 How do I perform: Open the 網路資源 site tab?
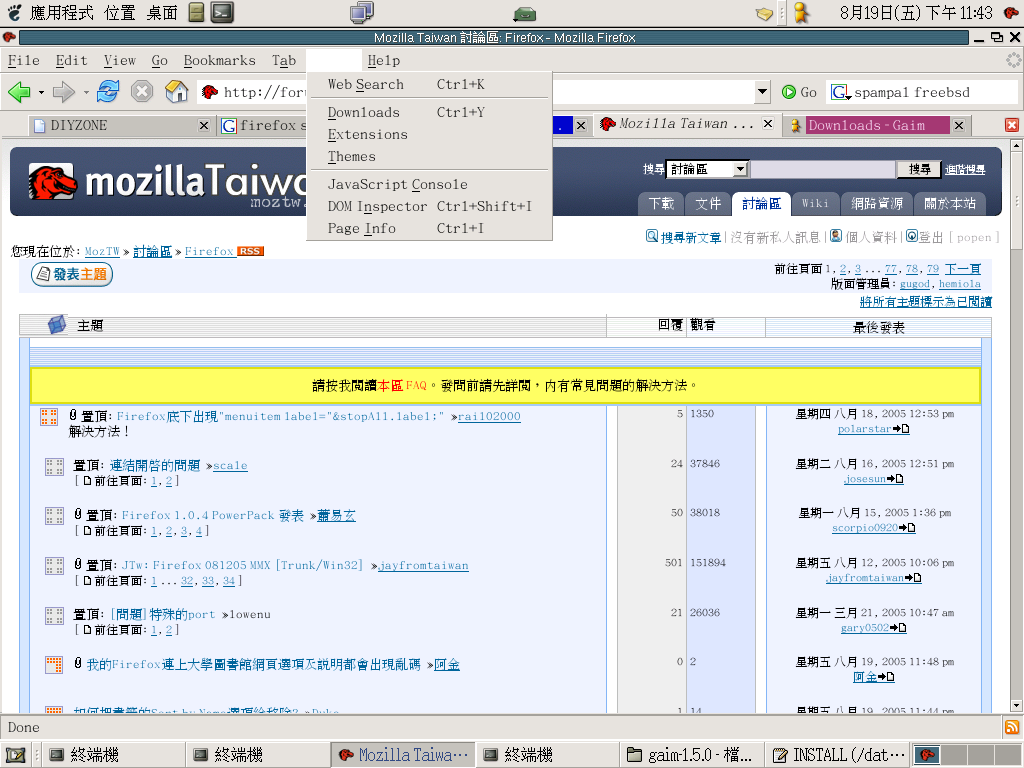pyautogui.click(x=876, y=204)
